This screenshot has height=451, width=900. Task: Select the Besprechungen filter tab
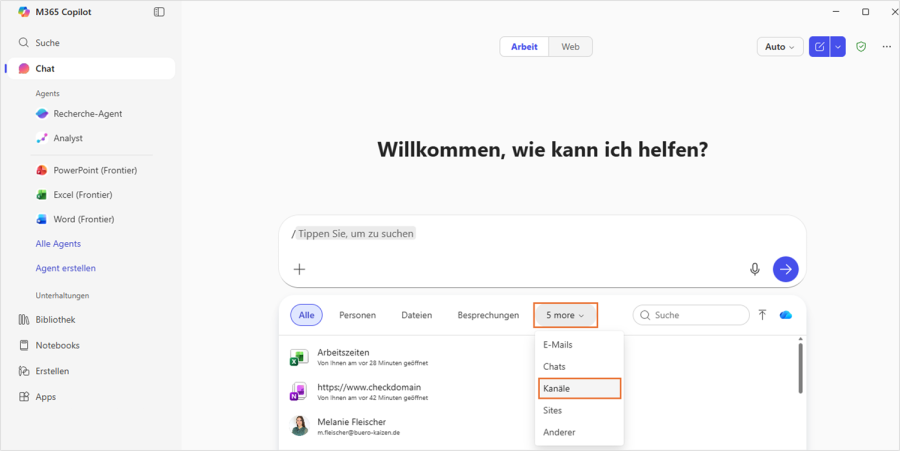pos(488,315)
